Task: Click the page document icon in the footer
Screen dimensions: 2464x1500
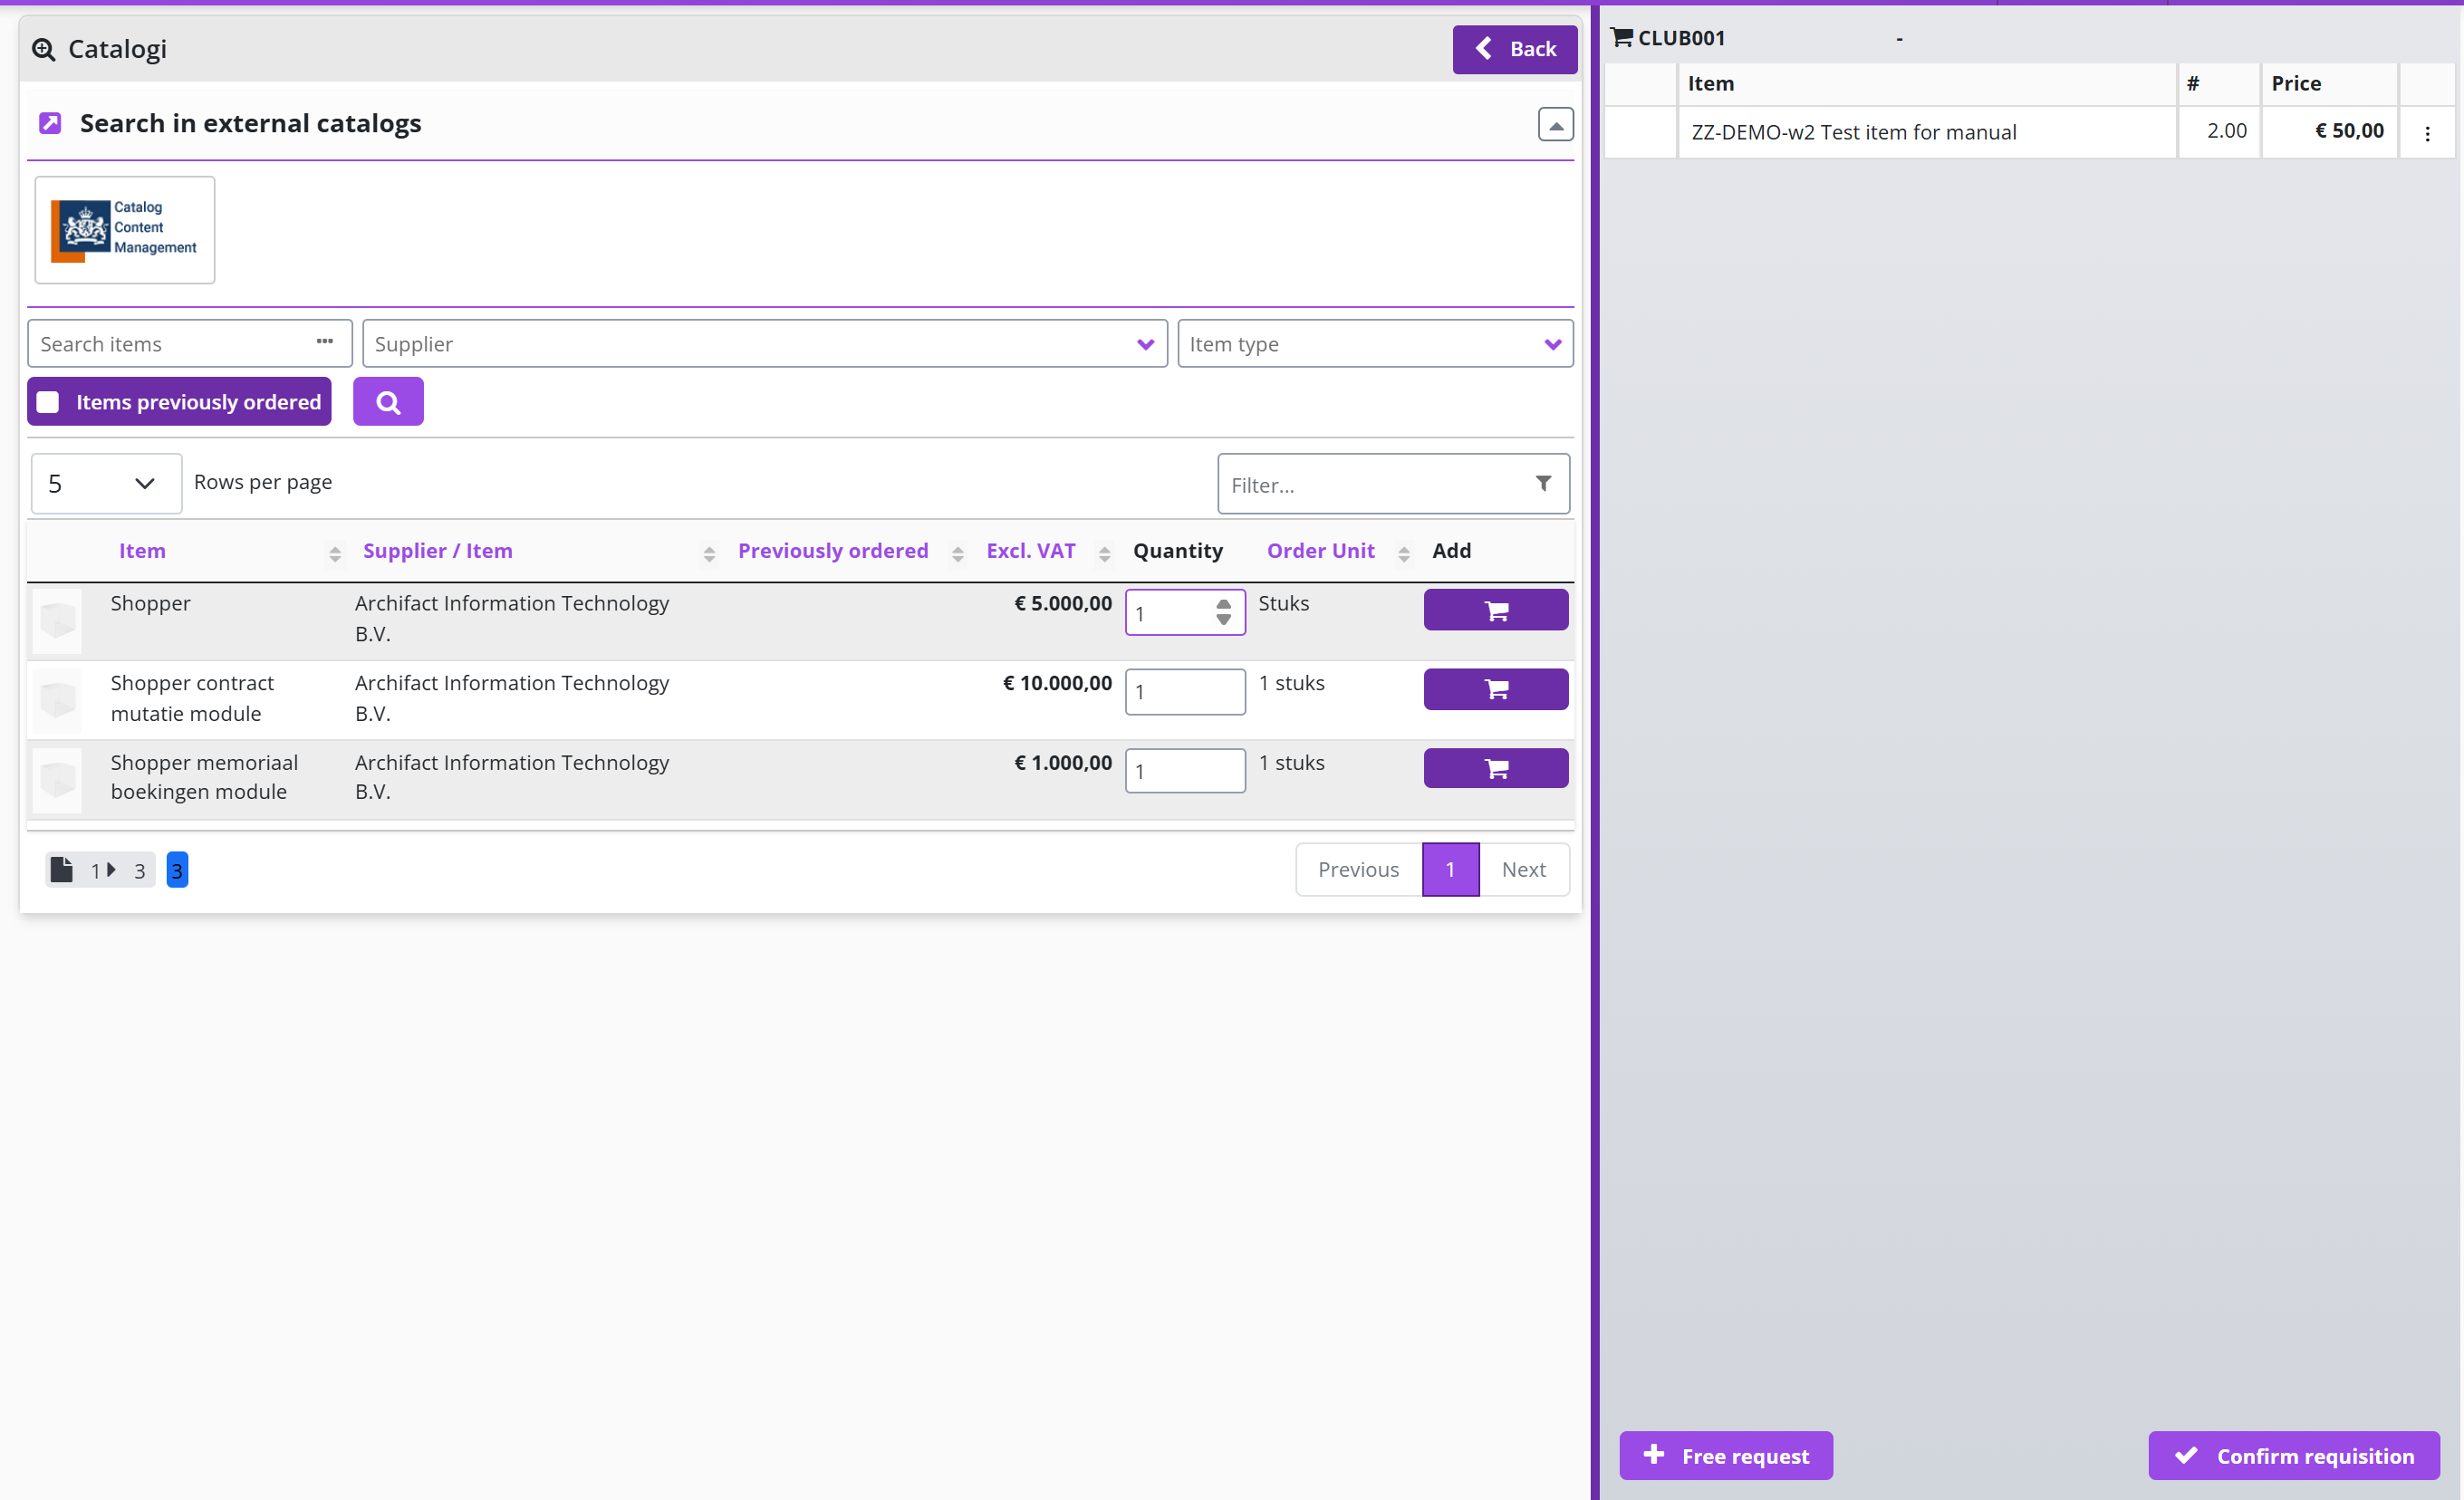Action: click(62, 870)
